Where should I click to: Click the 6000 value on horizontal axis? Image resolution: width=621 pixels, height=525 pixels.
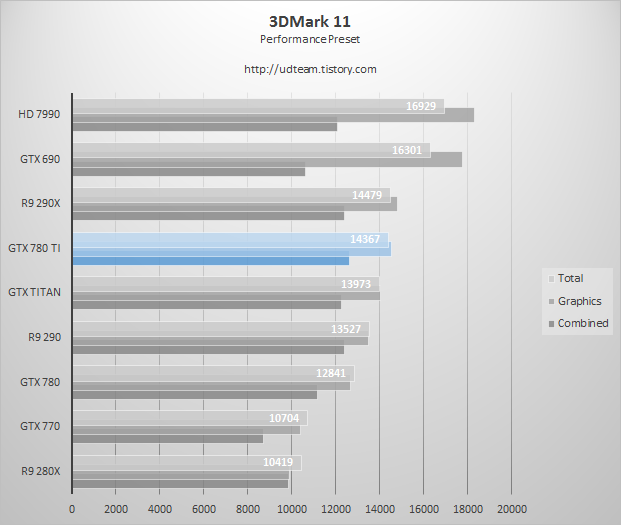click(x=204, y=509)
